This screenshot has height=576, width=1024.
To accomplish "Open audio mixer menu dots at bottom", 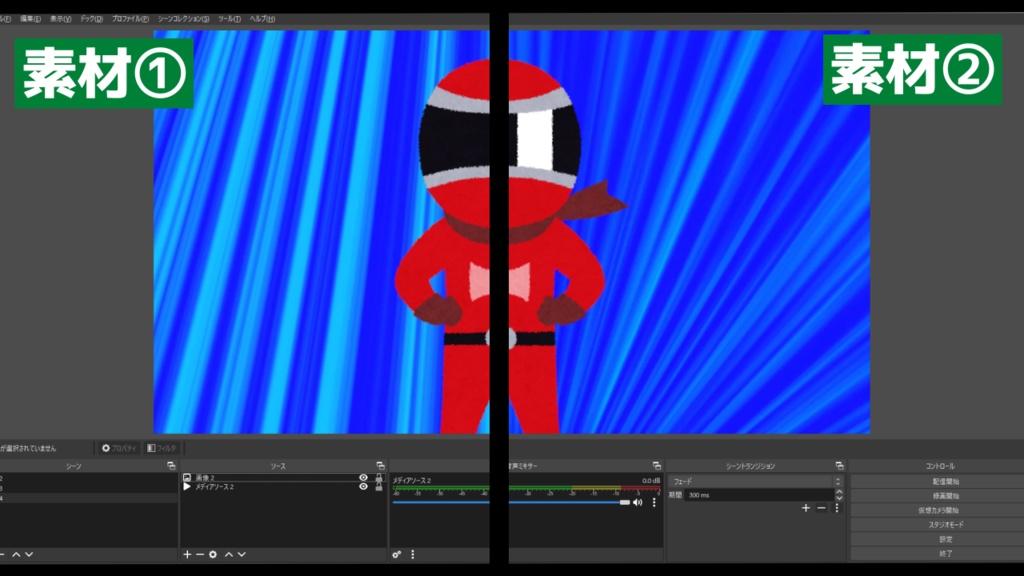I will (412, 554).
